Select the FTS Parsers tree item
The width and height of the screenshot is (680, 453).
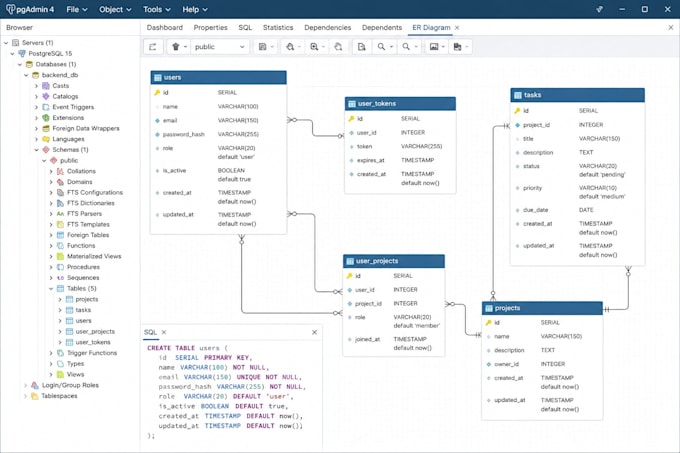click(x=84, y=214)
